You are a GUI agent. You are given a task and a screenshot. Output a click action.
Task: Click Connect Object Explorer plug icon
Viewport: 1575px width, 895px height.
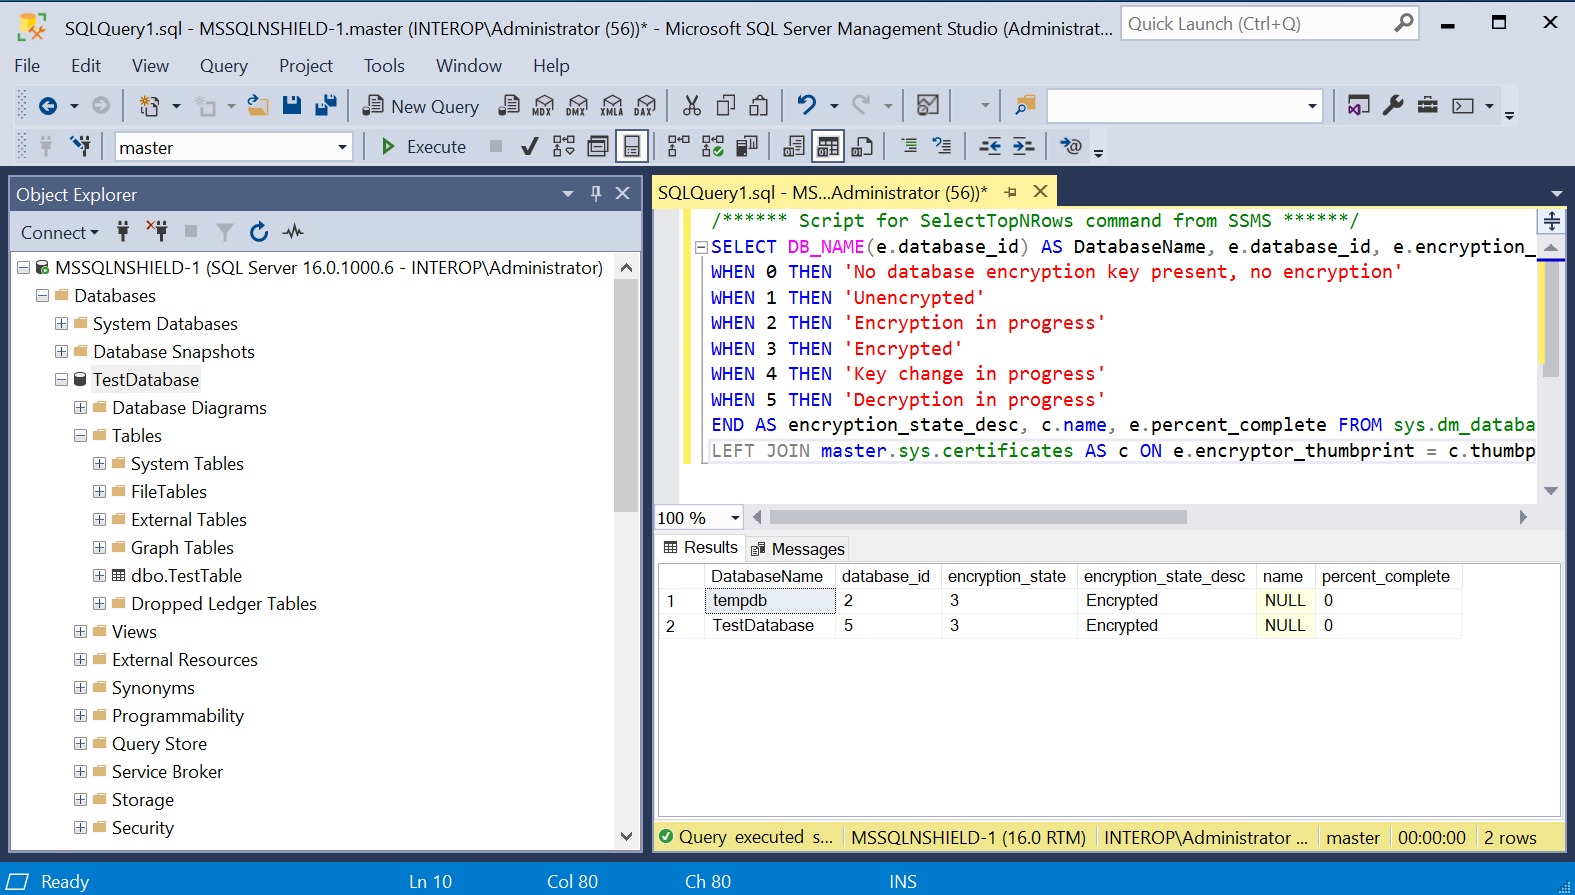pyautogui.click(x=123, y=232)
